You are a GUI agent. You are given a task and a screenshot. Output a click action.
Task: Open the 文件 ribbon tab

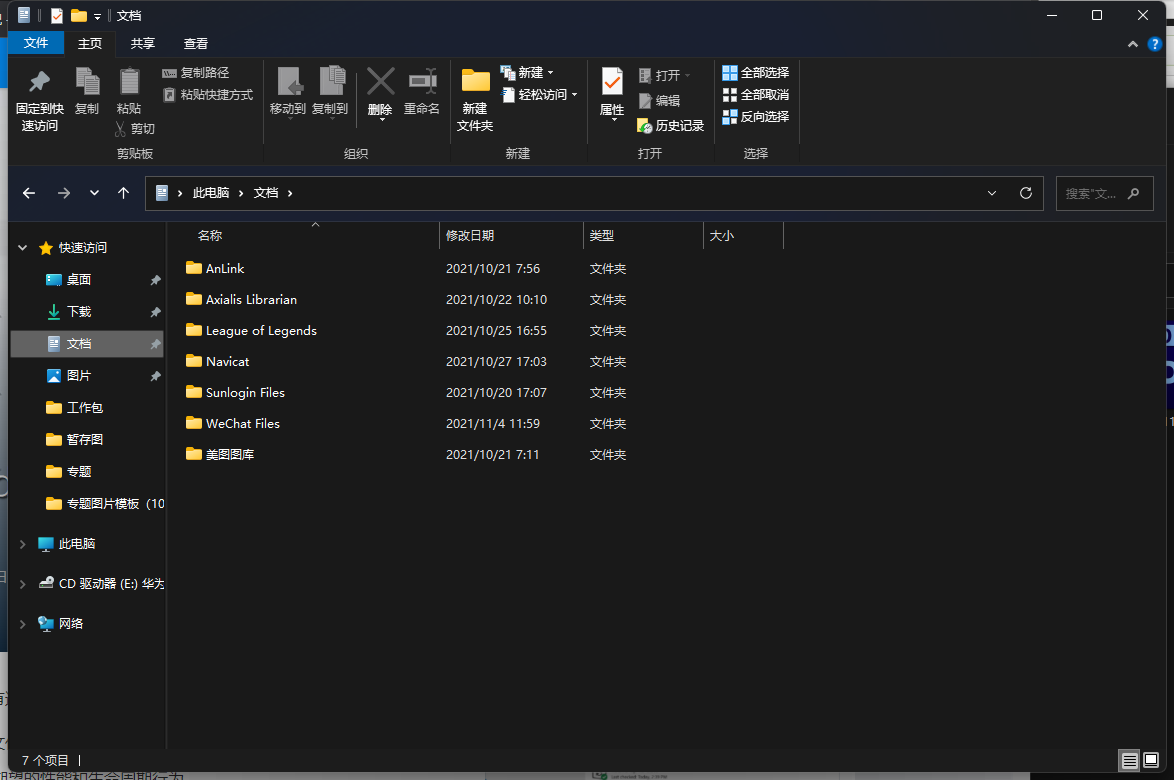(x=36, y=43)
